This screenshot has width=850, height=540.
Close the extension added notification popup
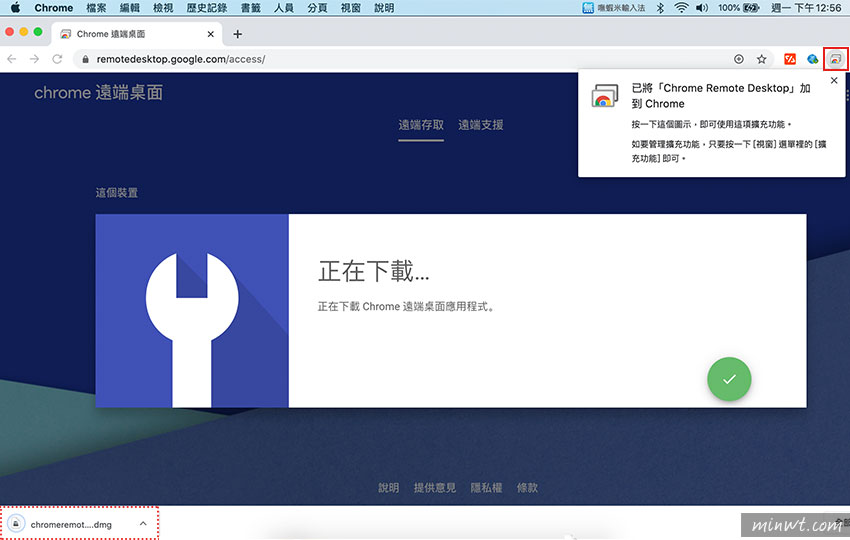[834, 80]
